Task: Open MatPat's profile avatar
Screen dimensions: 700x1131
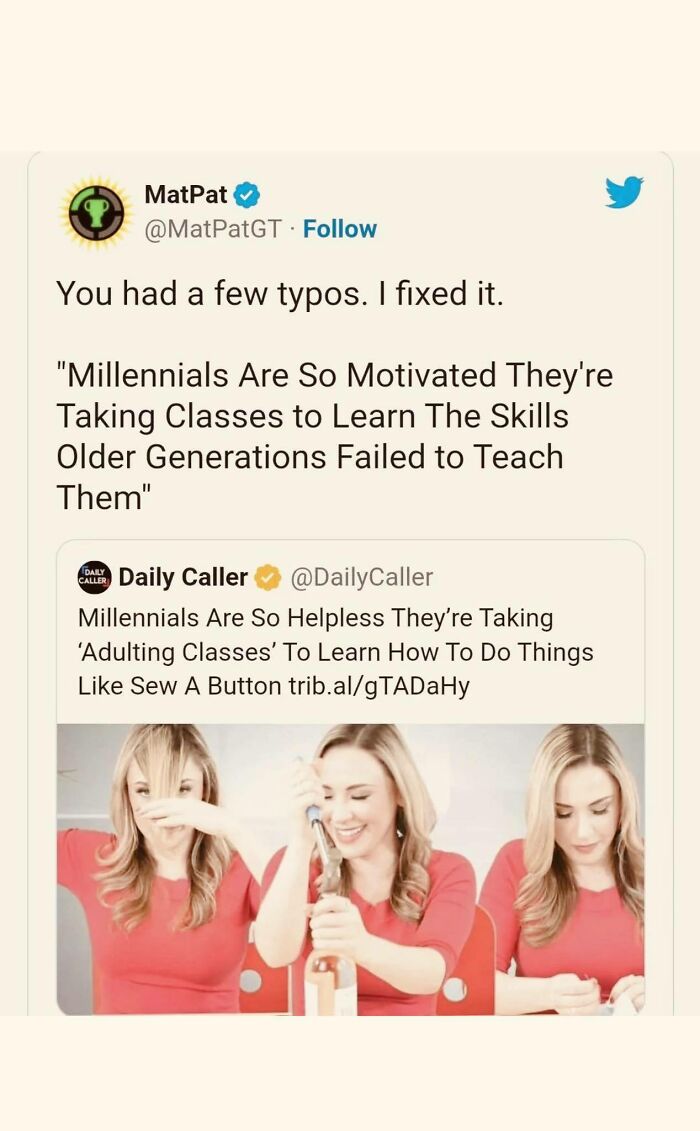Action: click(96, 213)
